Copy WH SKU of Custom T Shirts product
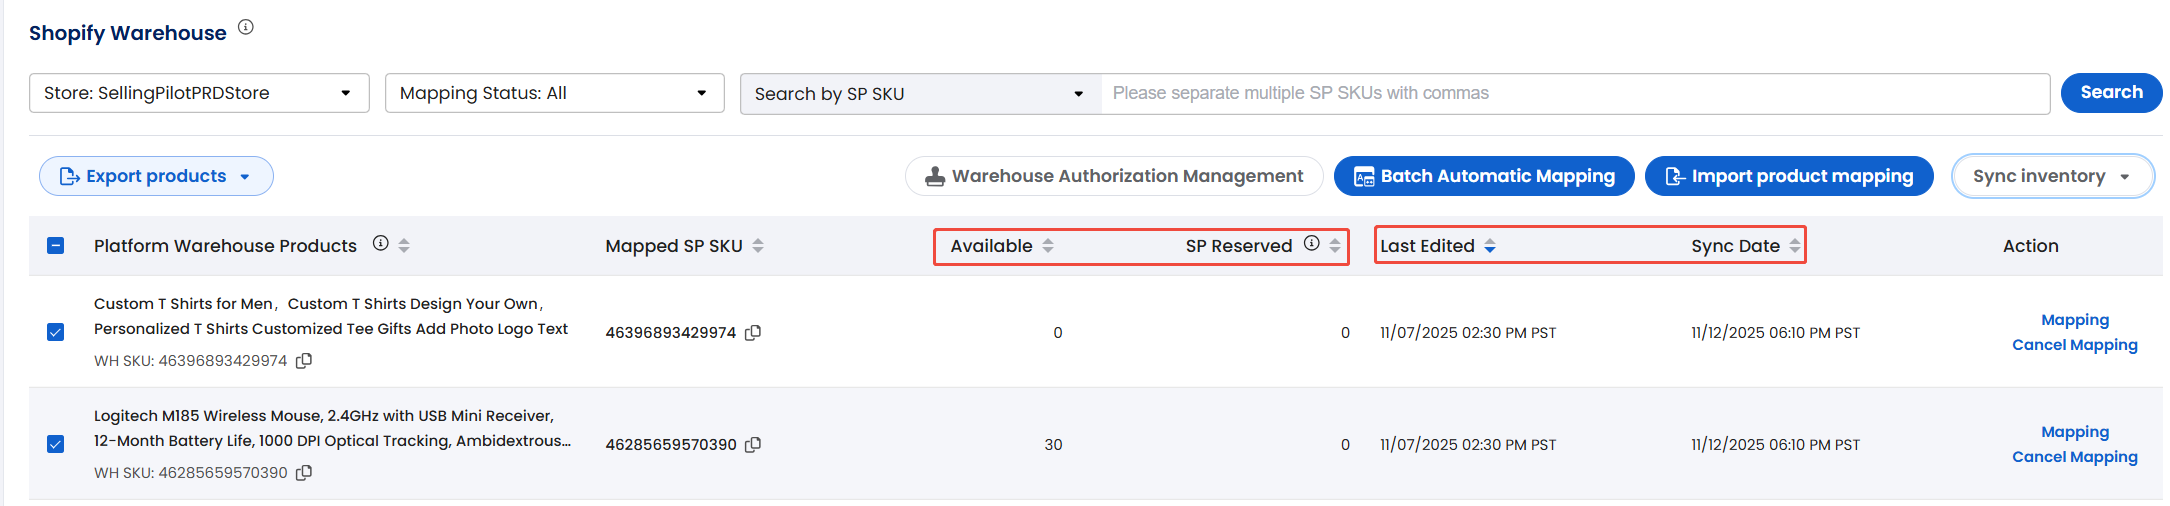 [304, 360]
